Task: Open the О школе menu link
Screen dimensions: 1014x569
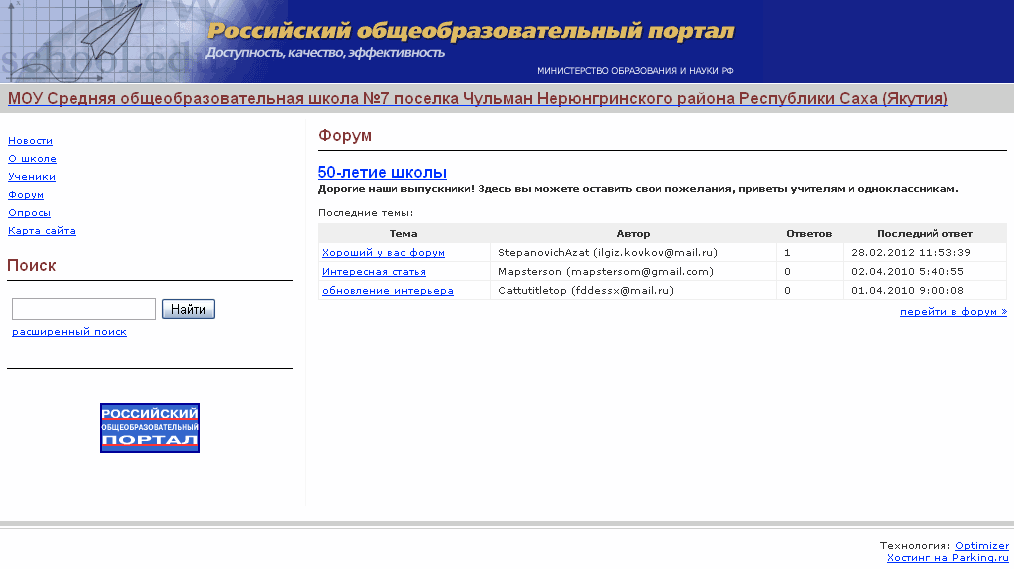Action: (x=32, y=159)
